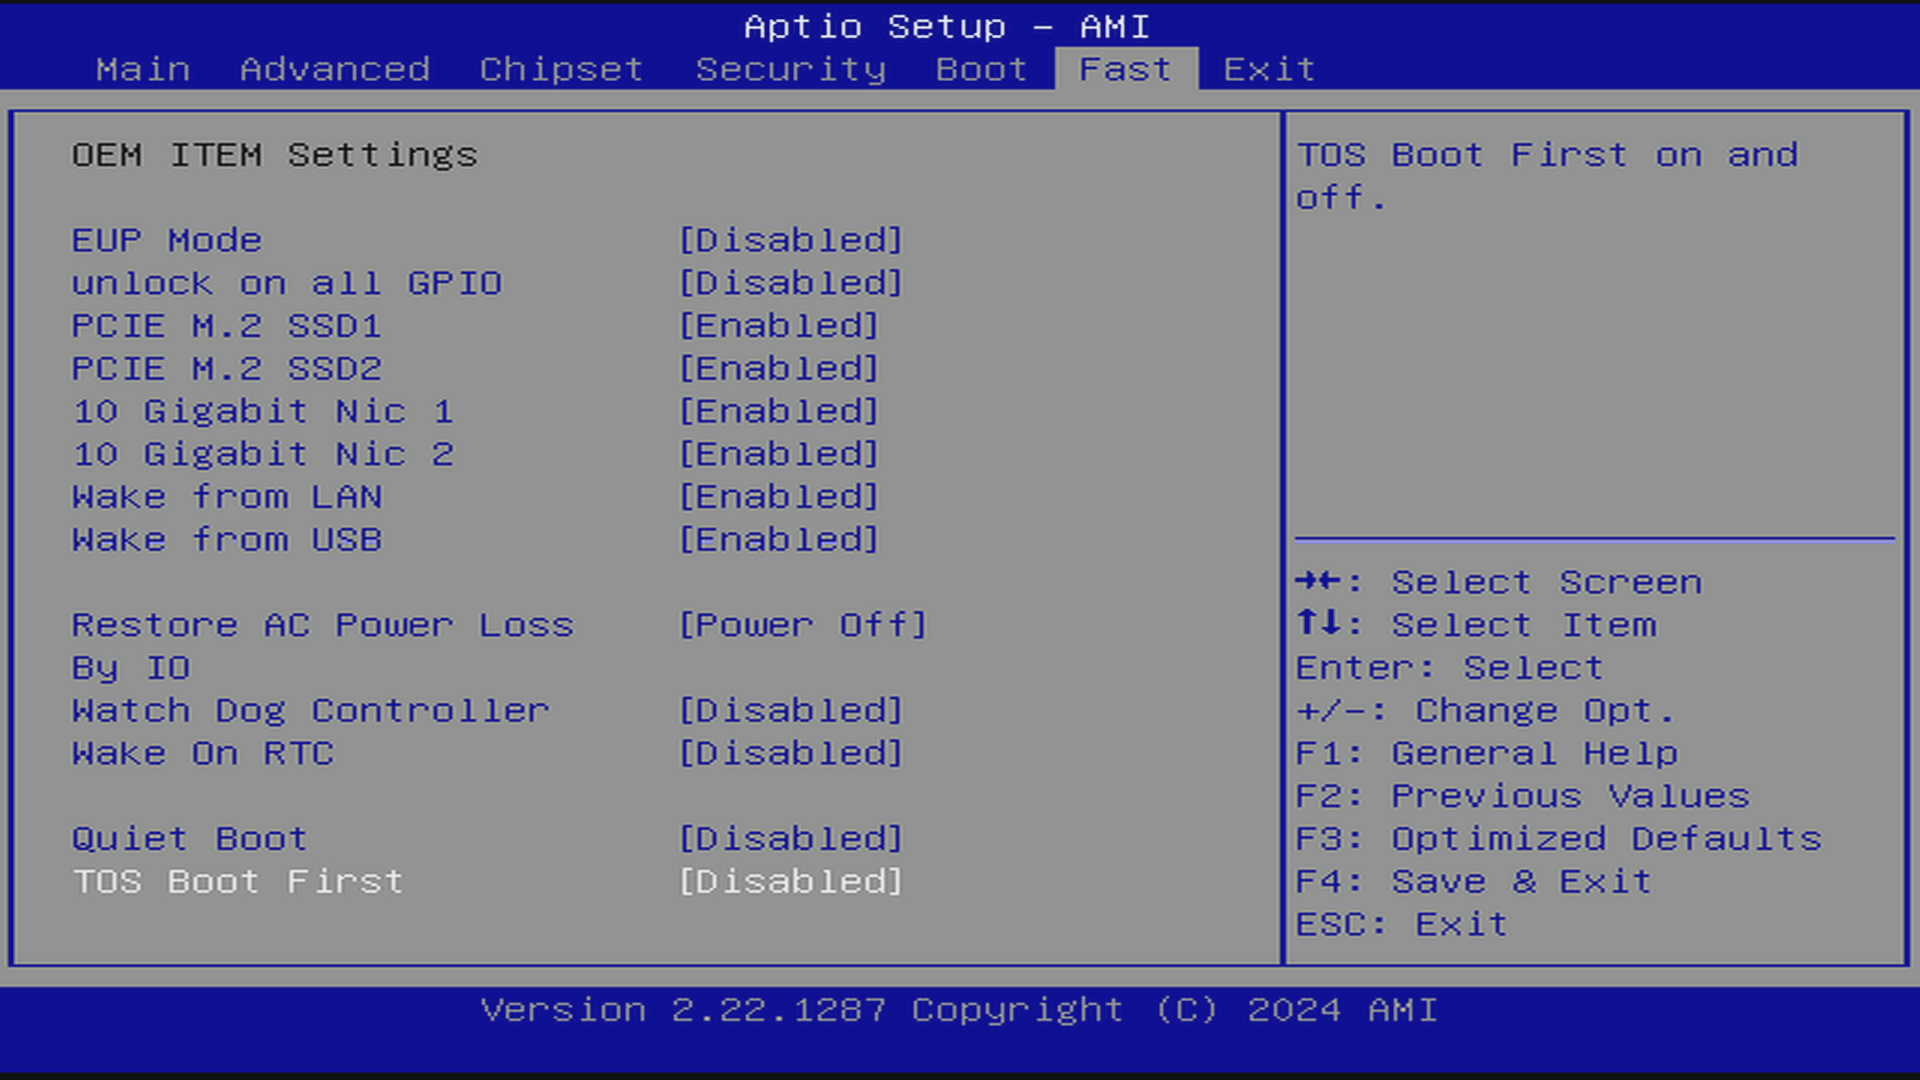Switch to the Advanced tab
The image size is (1920, 1080).
coord(335,69)
